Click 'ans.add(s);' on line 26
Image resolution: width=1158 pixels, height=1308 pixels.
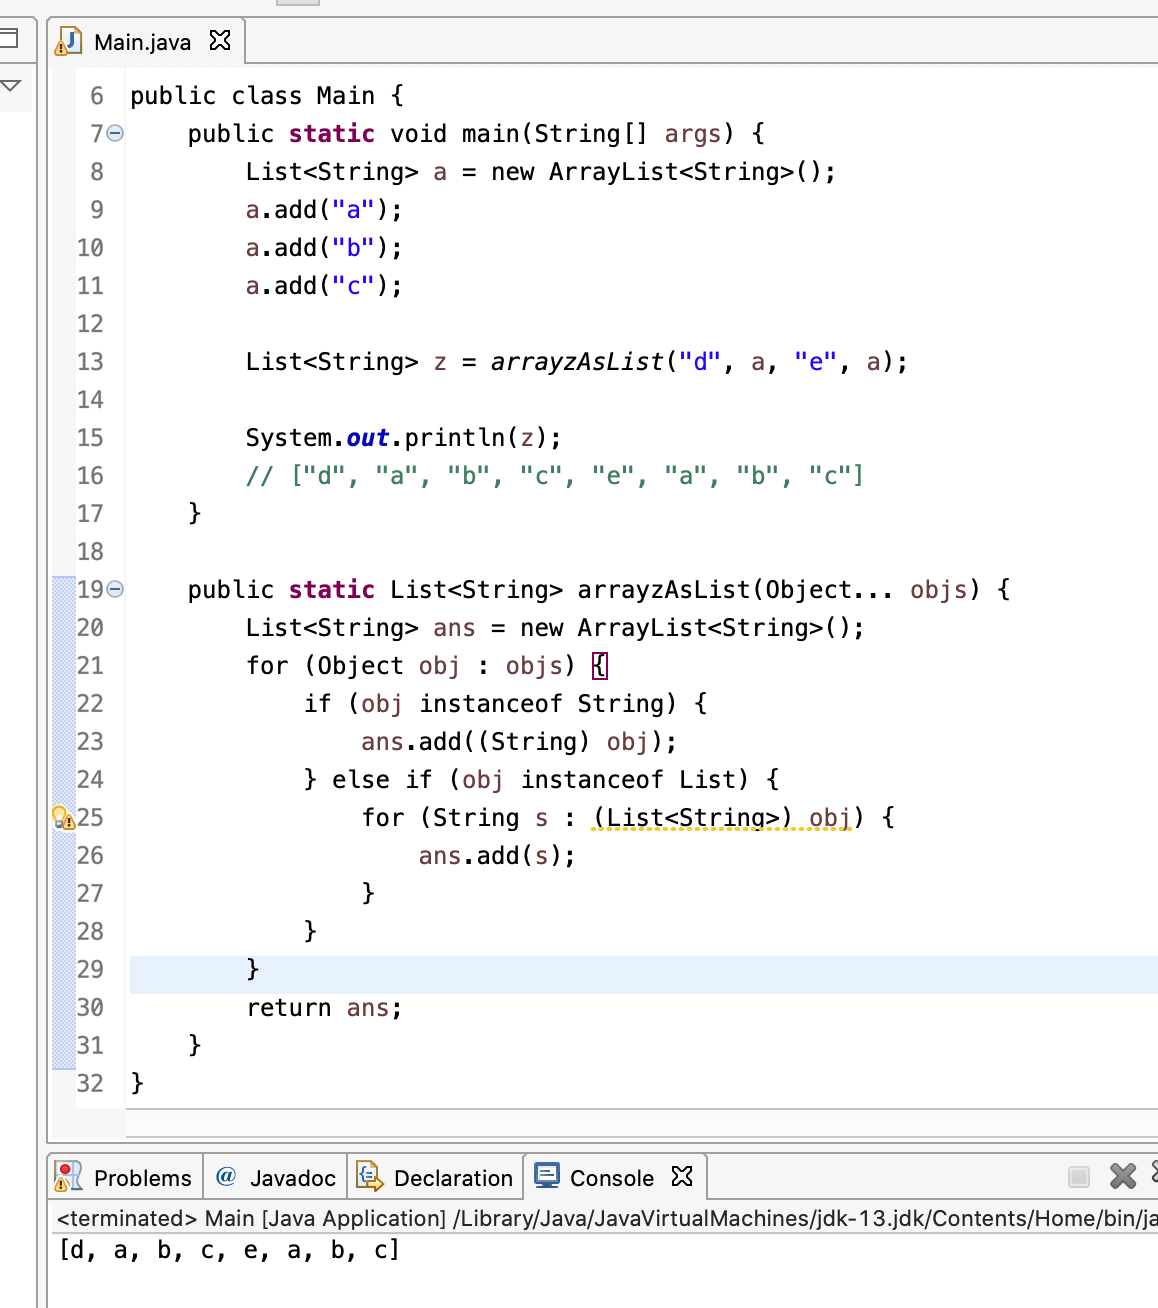click(x=497, y=856)
